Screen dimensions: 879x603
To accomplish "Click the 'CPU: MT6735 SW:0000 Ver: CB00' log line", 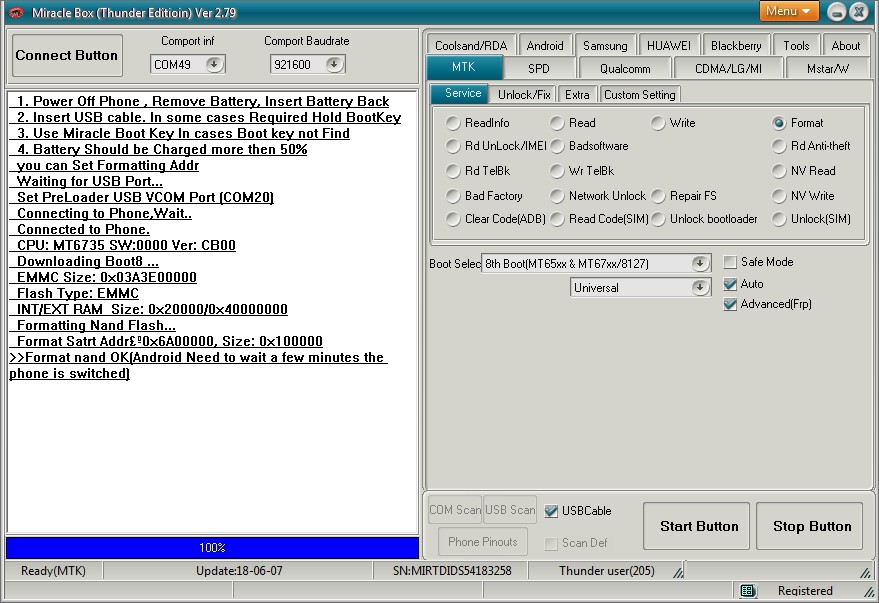I will pos(126,245).
